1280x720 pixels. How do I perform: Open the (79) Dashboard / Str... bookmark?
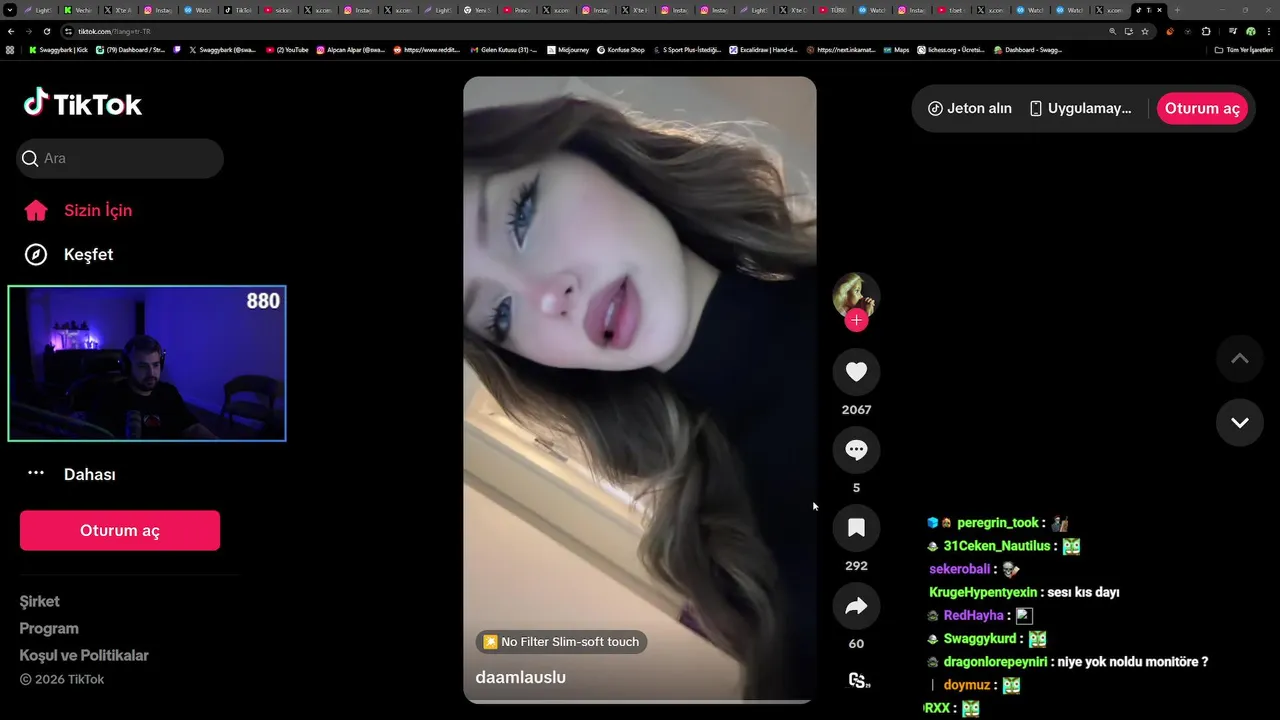click(x=130, y=50)
